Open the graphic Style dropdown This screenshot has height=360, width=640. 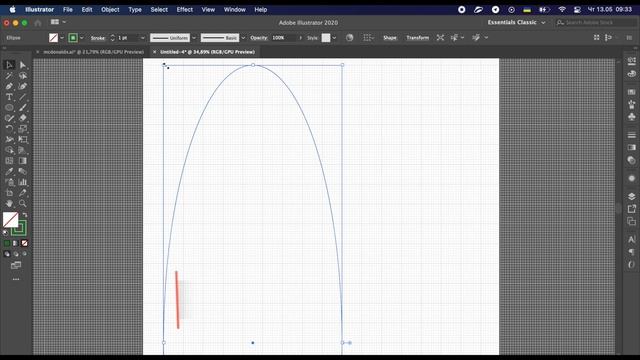tap(334, 38)
